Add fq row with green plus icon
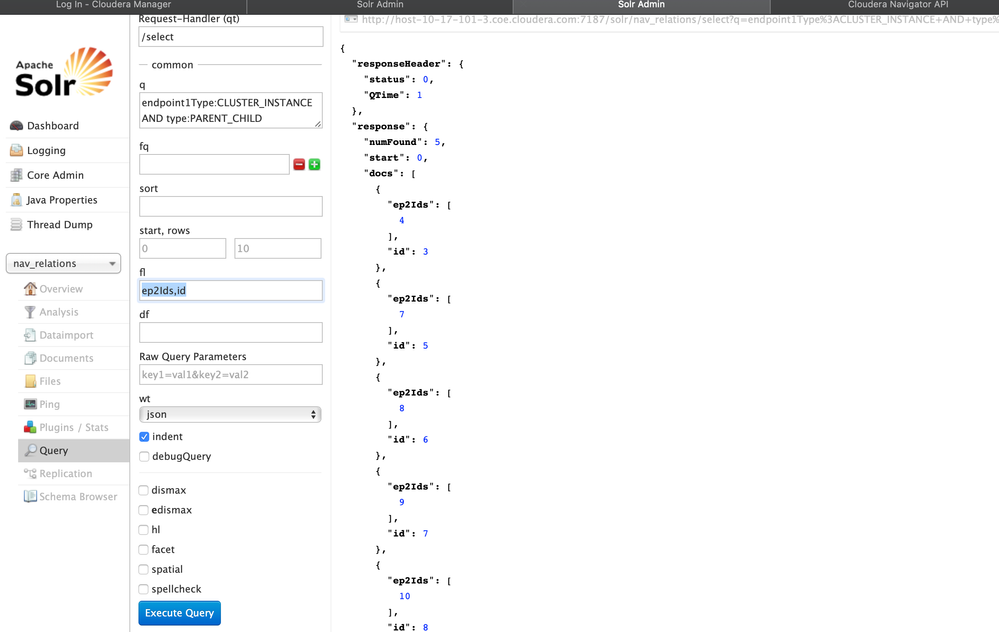 click(314, 164)
